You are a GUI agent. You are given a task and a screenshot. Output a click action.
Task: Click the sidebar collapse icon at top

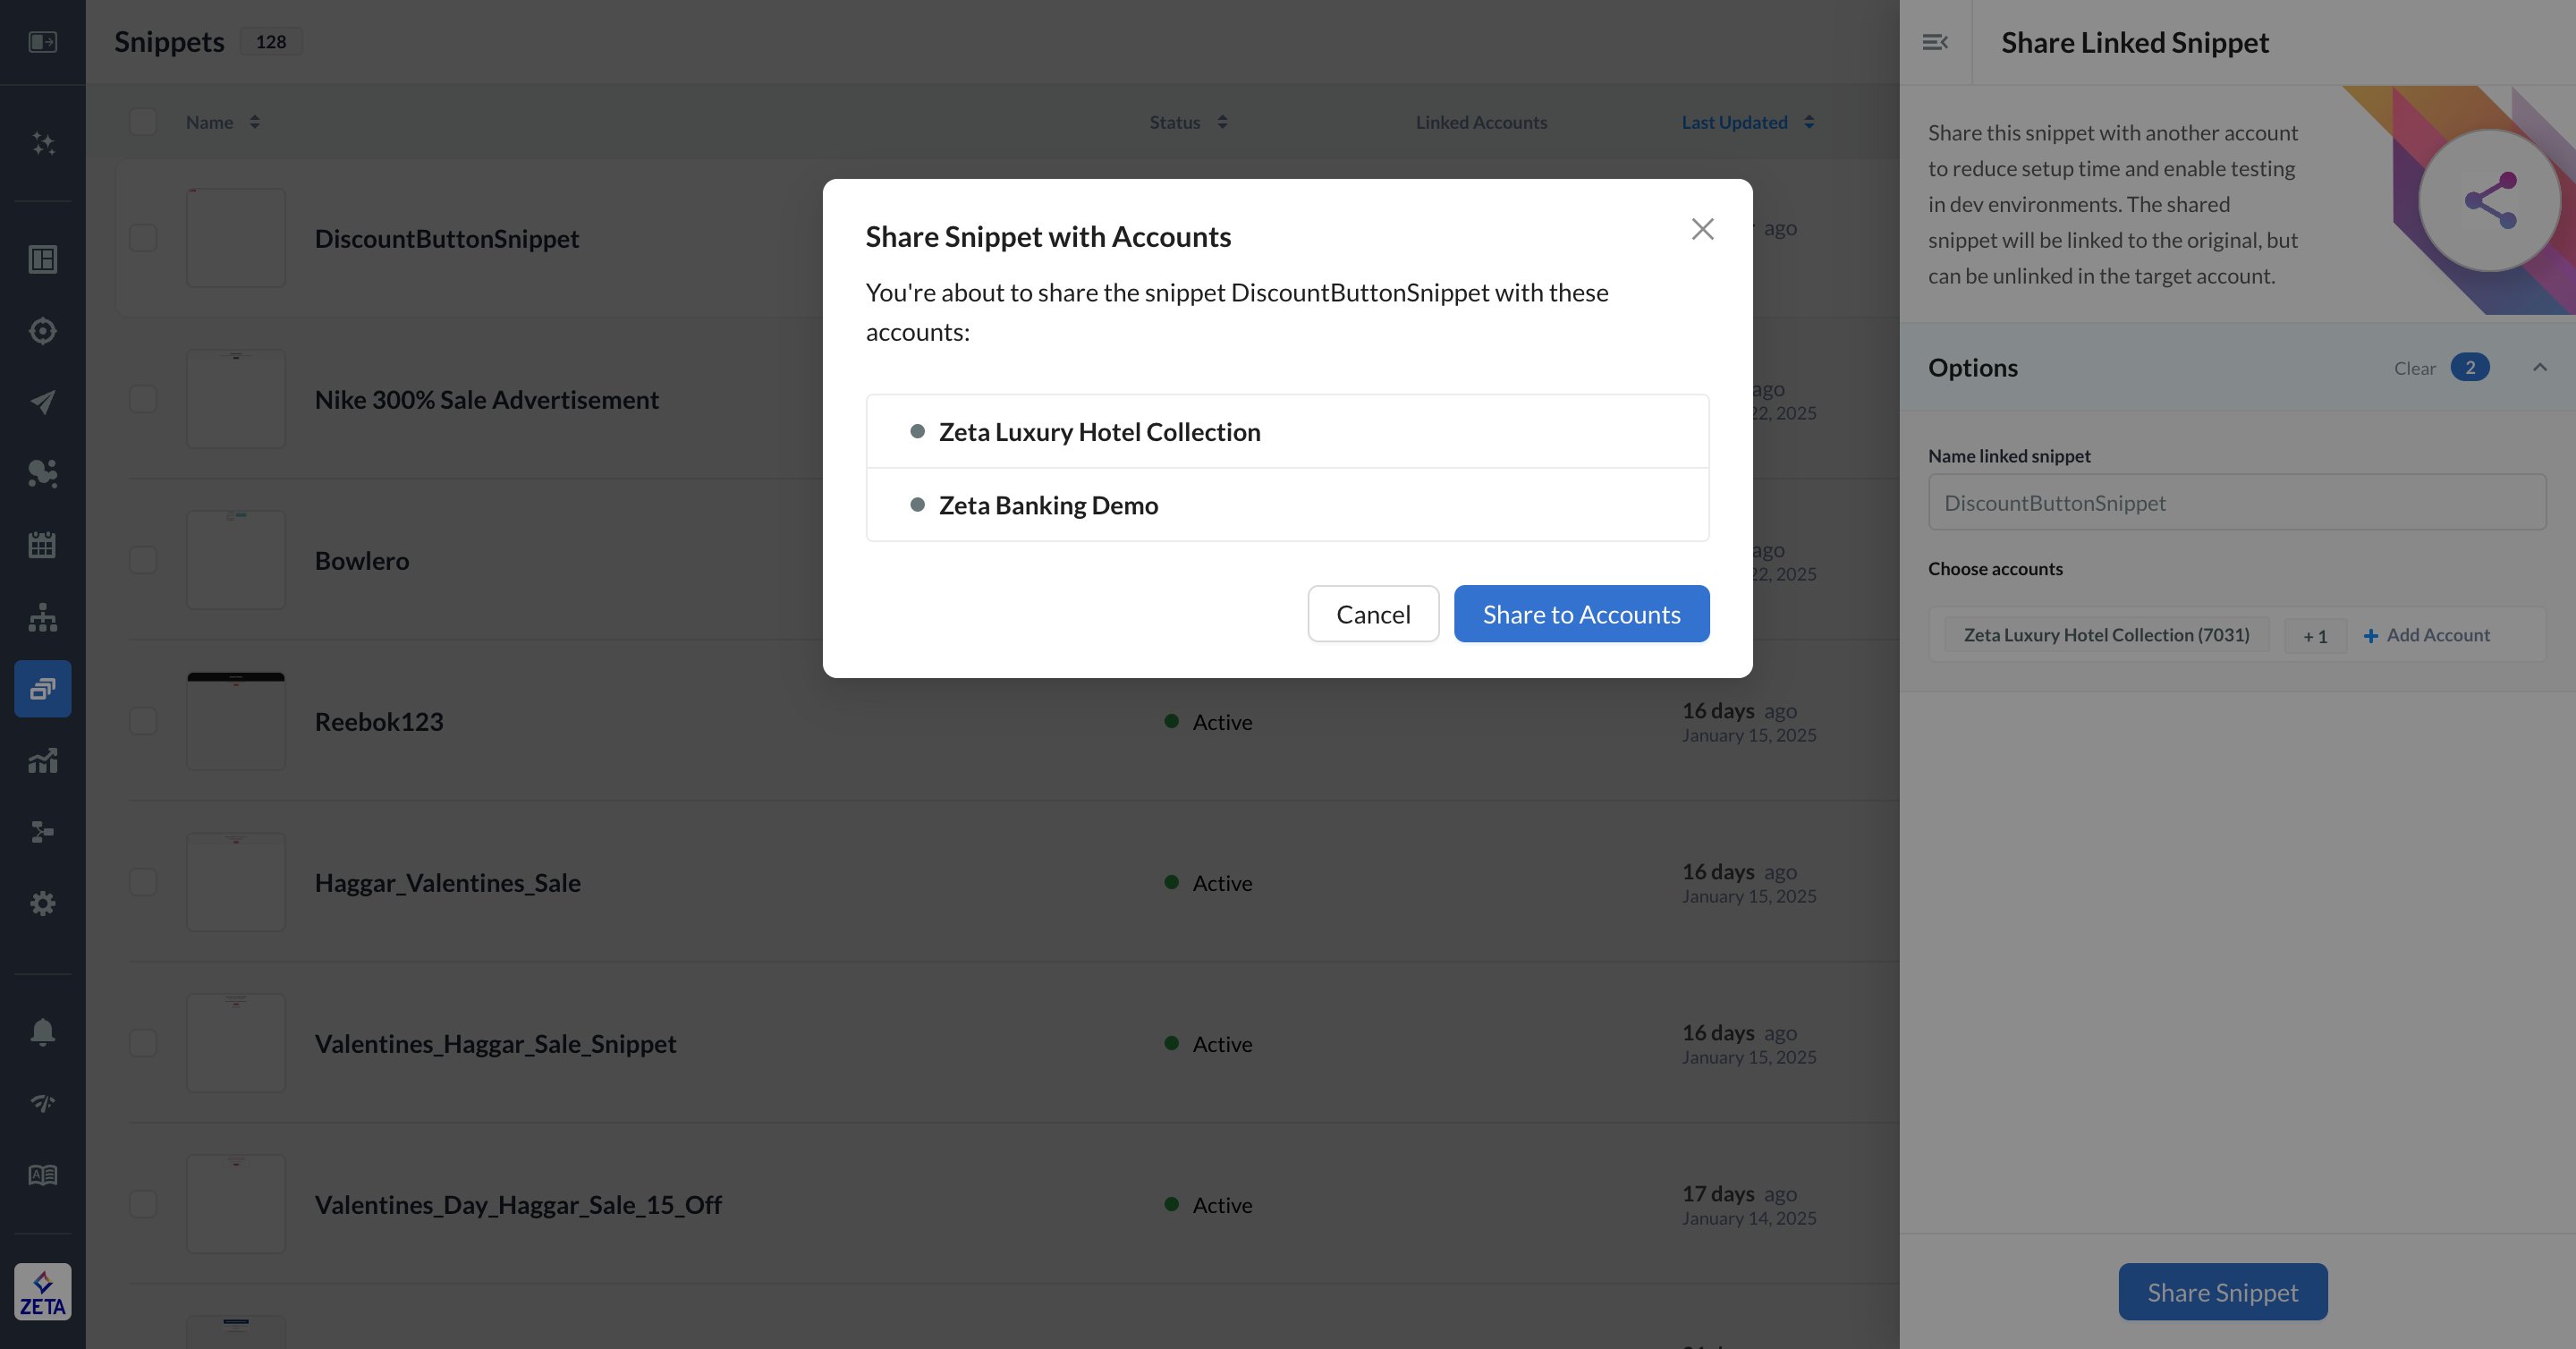(x=43, y=42)
